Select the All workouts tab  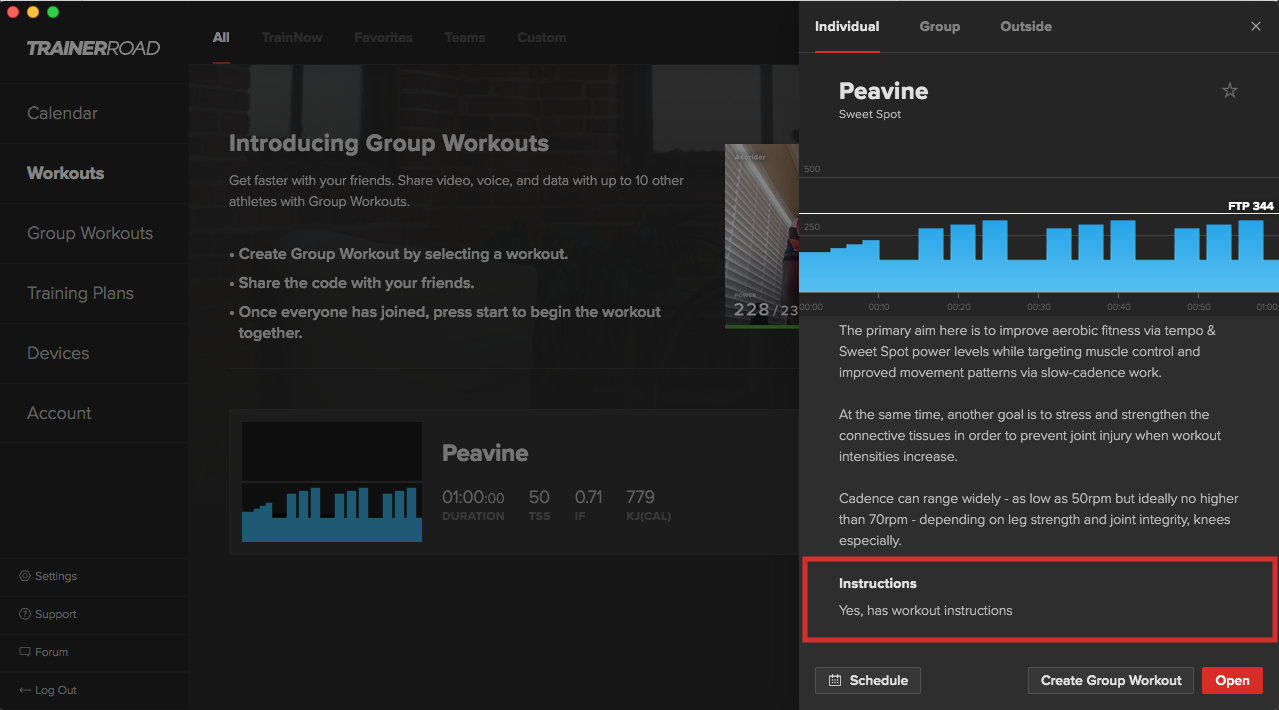[221, 37]
